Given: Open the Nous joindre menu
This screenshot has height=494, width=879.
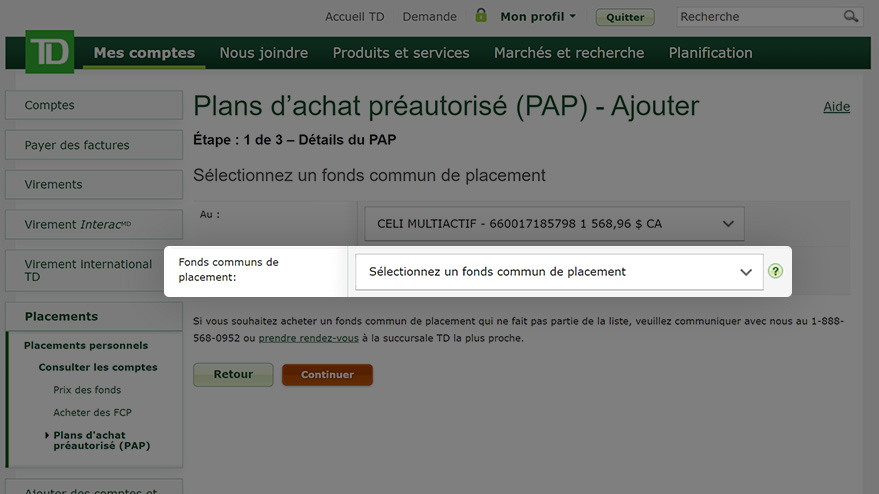Looking at the screenshot, I should (263, 53).
